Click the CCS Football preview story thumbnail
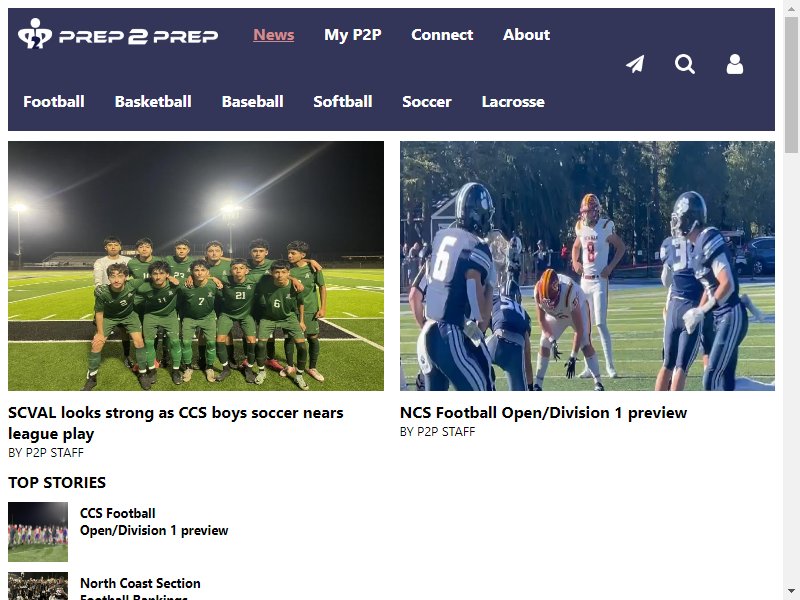800x600 pixels. pos(38,532)
